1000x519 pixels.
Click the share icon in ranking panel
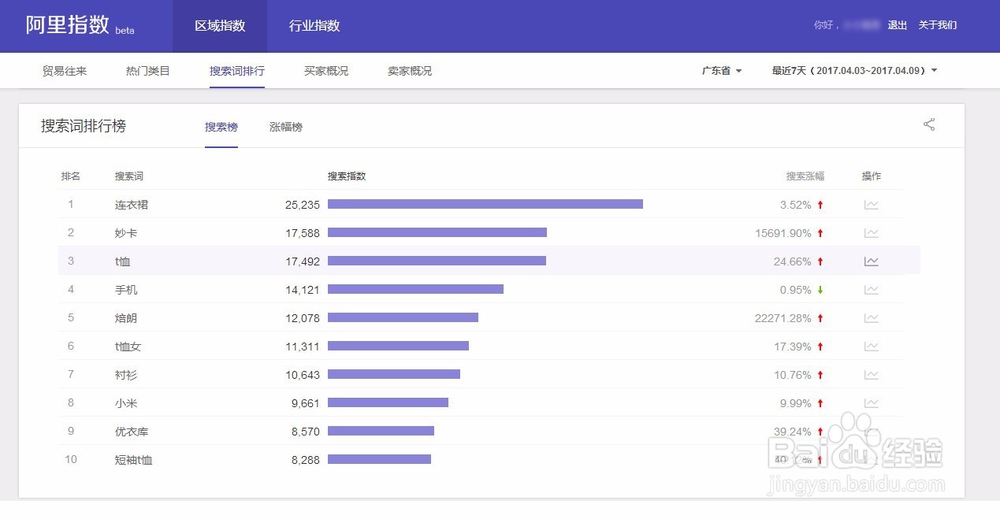(x=929, y=125)
